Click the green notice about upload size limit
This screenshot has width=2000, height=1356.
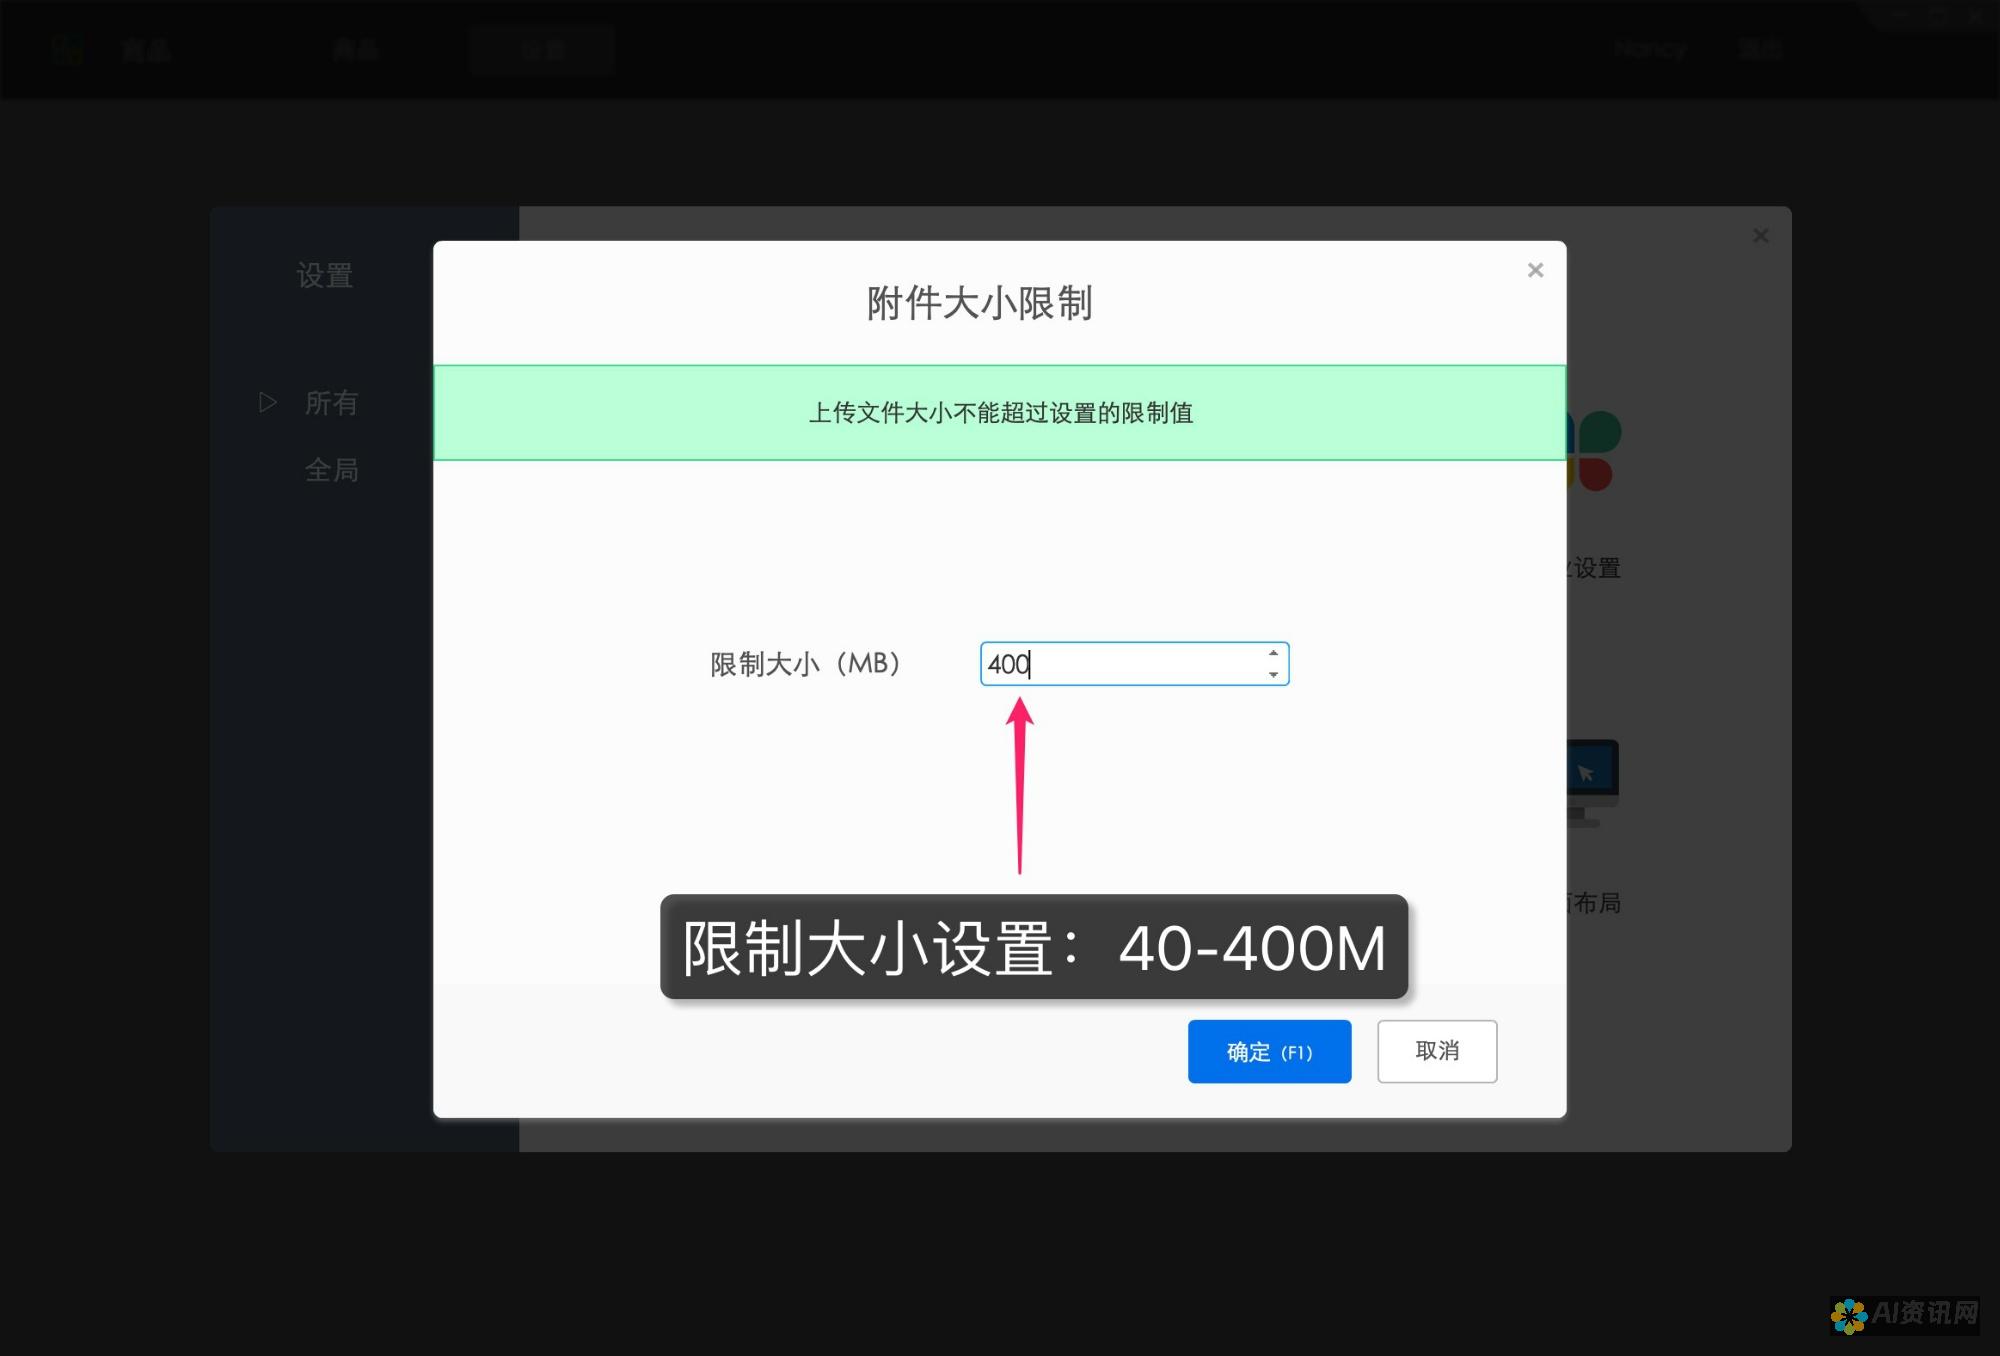(x=999, y=413)
